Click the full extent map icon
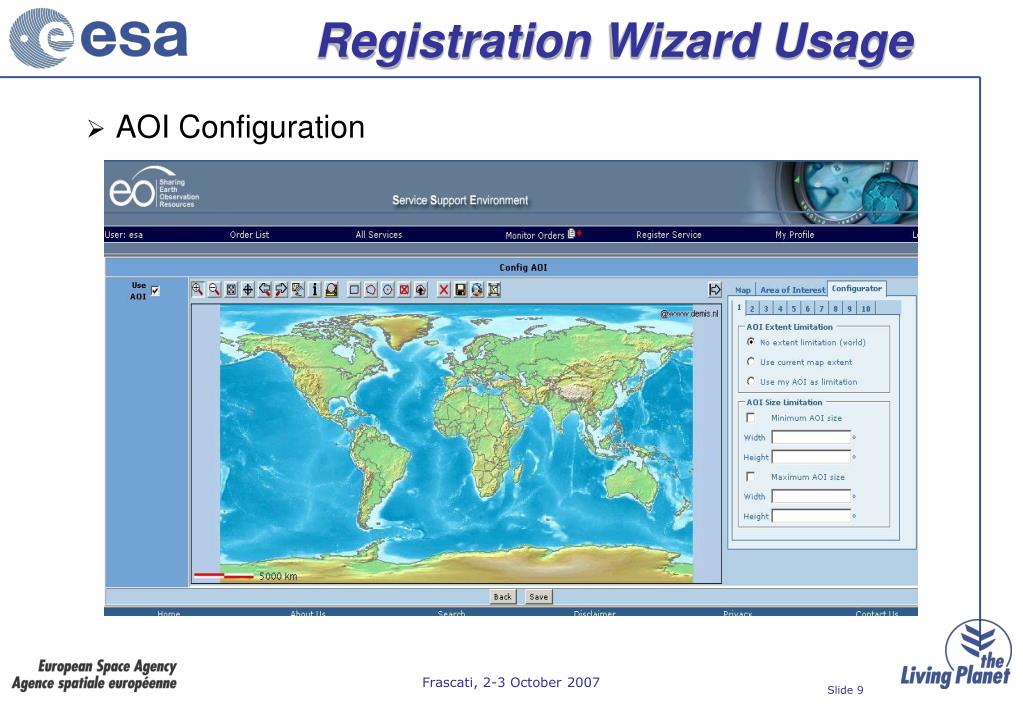Screen dimensions: 1023x708 point(231,289)
